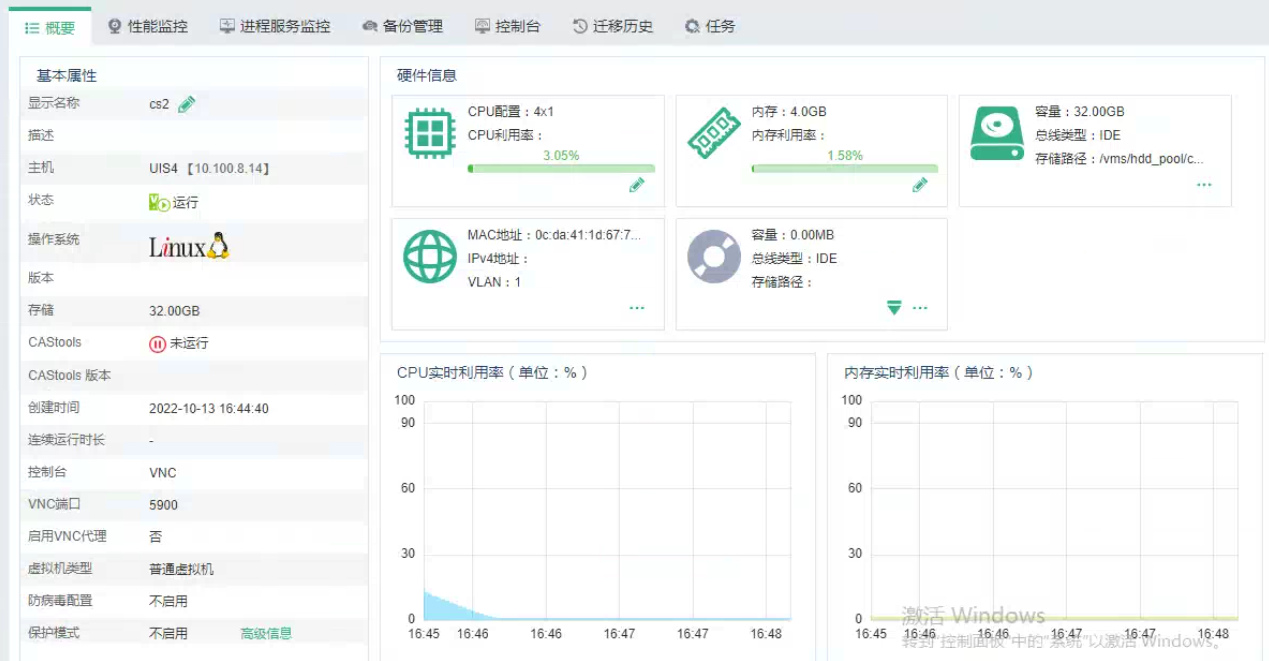Viewport: 1269px width, 661px height.
Task: Click the CD-ROM disc icon
Action: [x=714, y=257]
